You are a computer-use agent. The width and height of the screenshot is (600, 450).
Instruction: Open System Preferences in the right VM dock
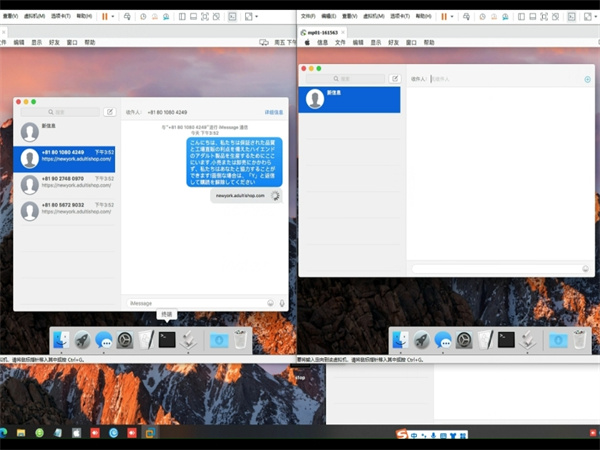(464, 340)
